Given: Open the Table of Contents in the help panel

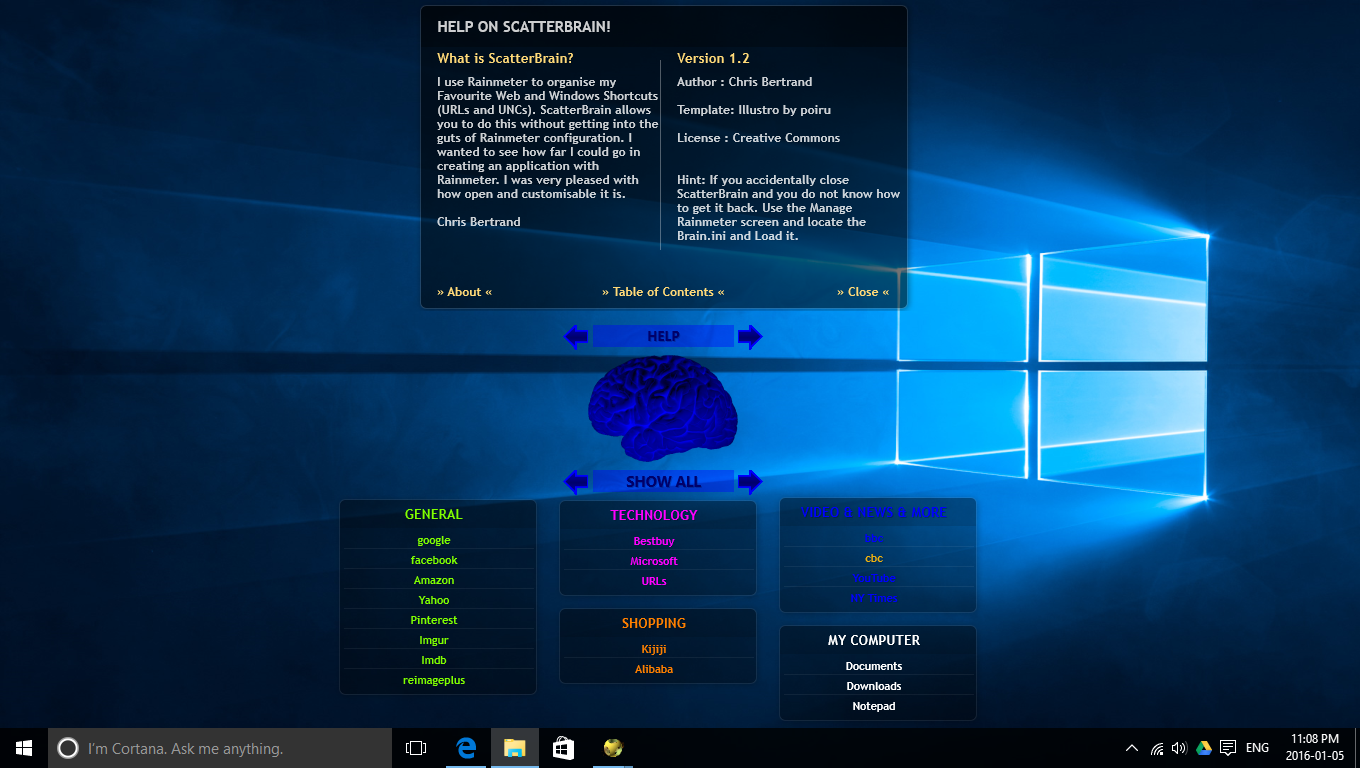Looking at the screenshot, I should click(663, 291).
